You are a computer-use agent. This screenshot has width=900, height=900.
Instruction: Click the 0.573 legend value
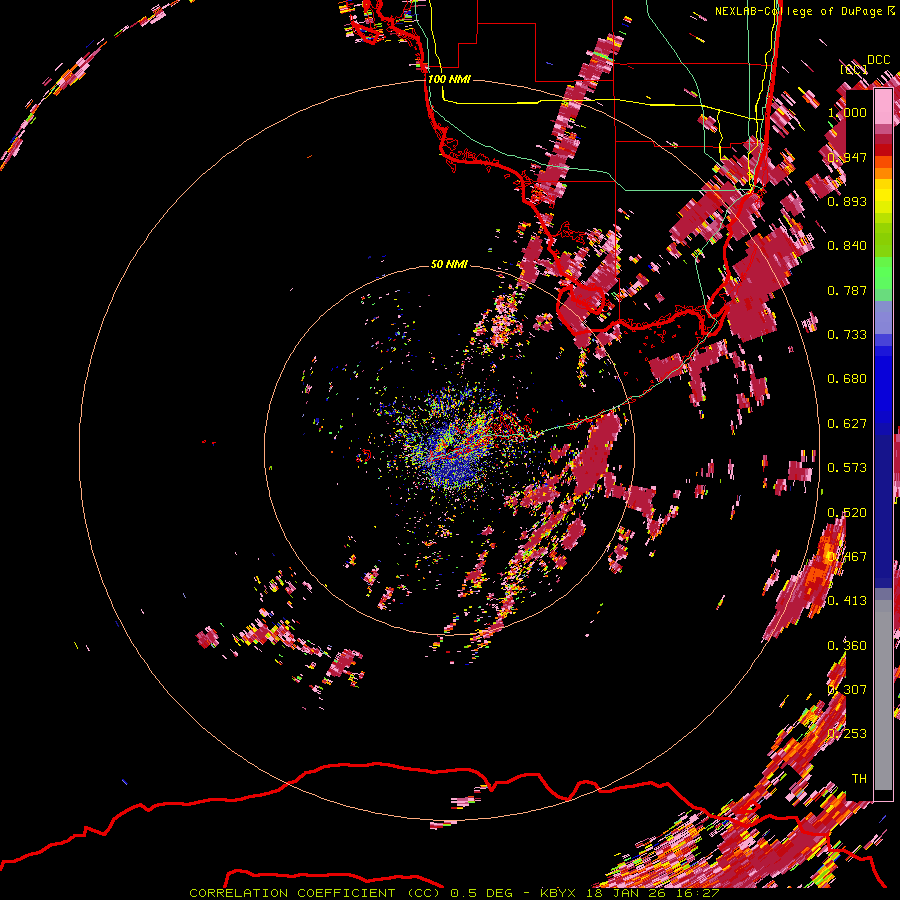[847, 468]
